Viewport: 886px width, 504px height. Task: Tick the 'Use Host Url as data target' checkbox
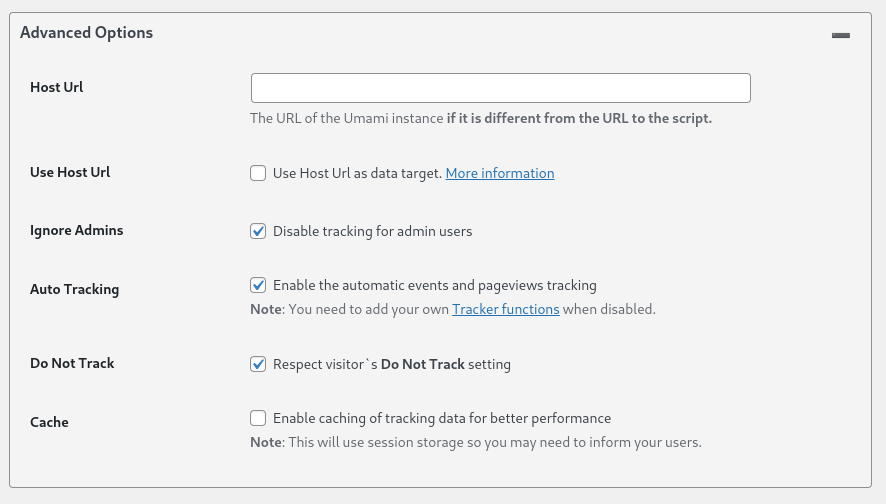coord(258,173)
